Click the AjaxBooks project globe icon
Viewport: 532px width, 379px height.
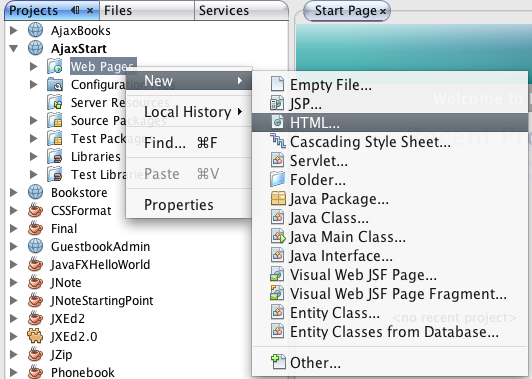coord(35,30)
